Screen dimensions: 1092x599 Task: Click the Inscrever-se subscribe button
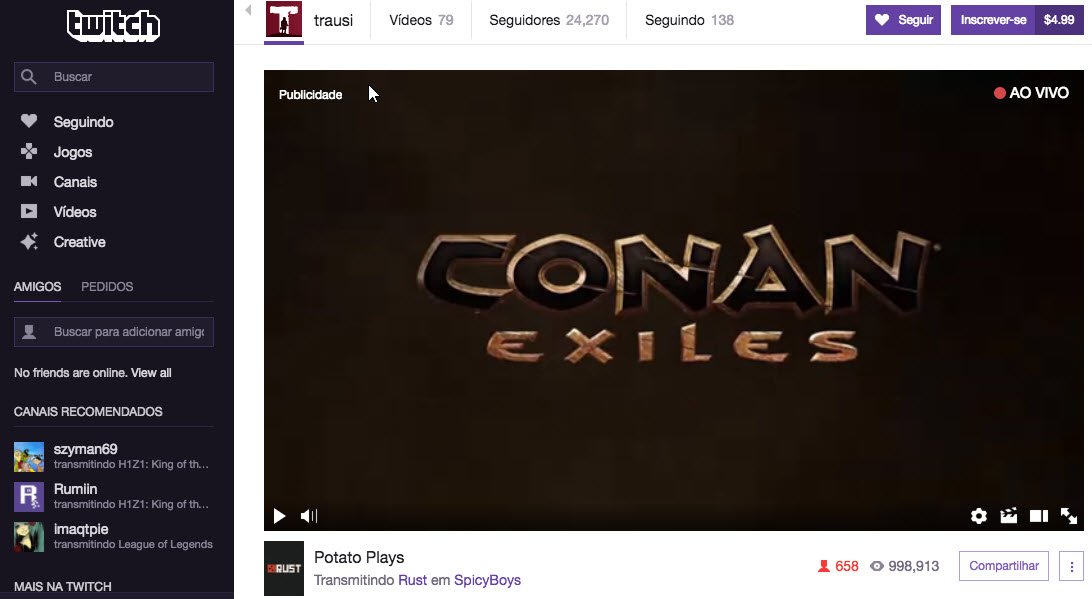coord(993,20)
